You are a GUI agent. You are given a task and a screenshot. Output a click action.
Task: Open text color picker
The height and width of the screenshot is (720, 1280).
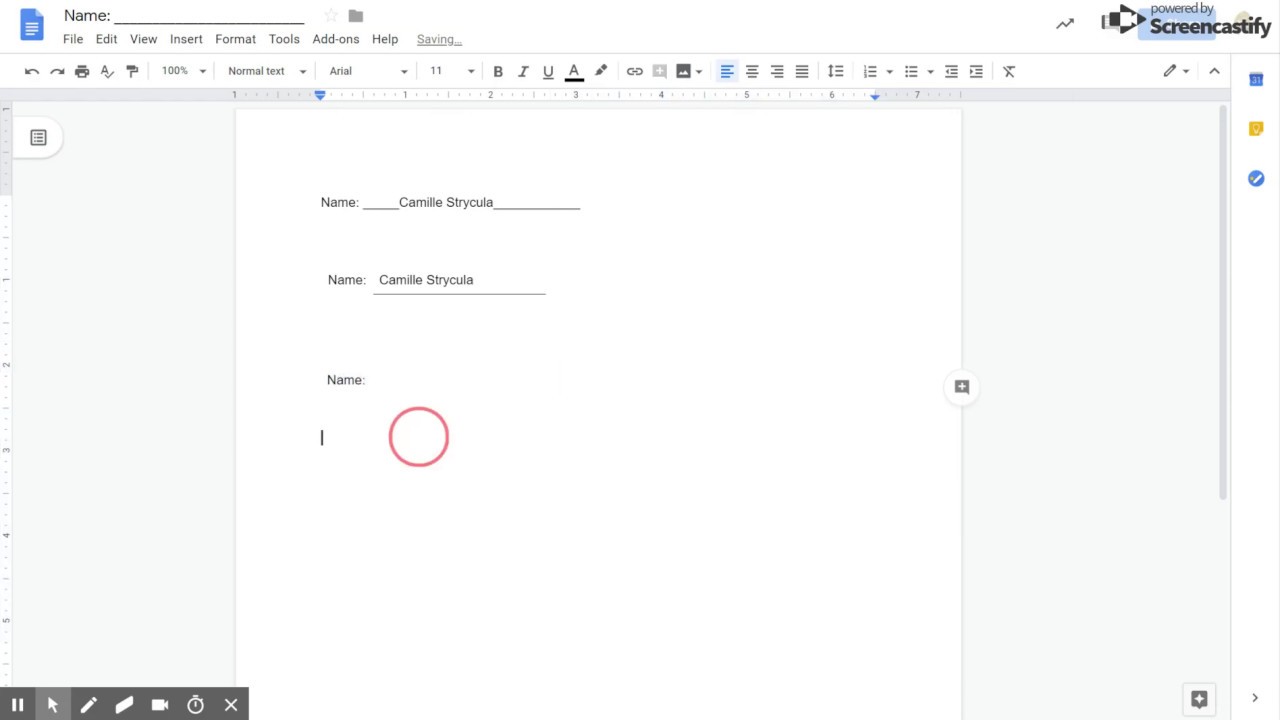tap(574, 71)
